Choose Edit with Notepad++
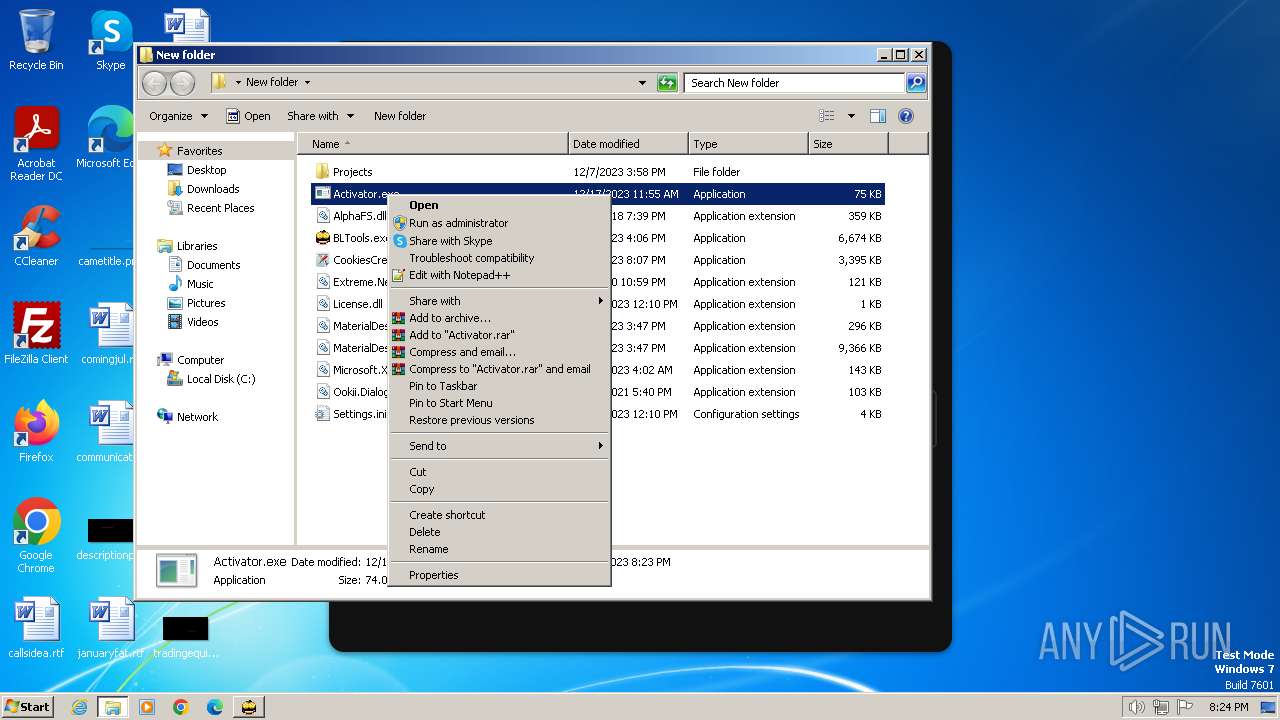 tap(499, 275)
